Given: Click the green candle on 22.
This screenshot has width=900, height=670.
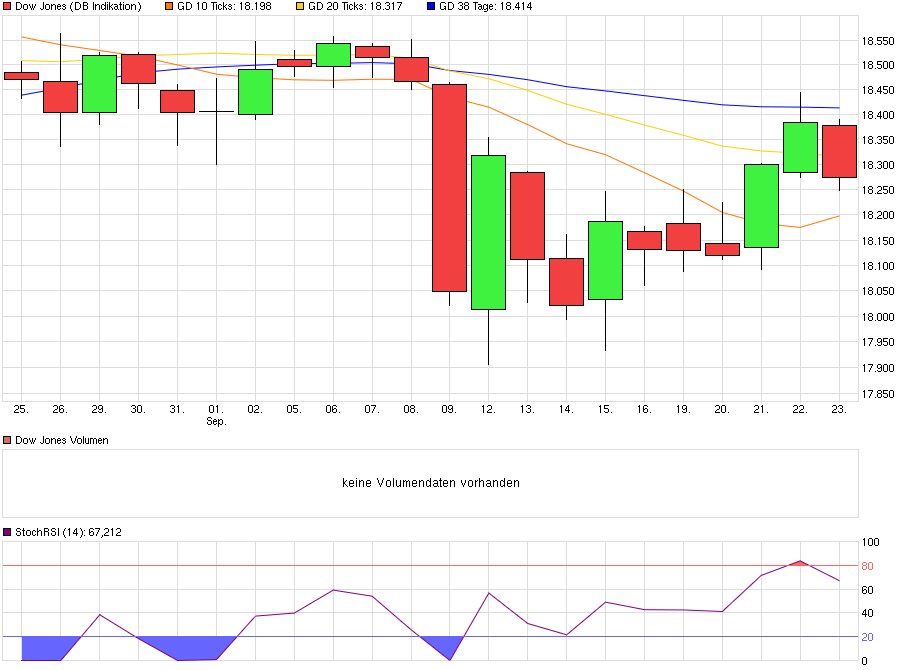Looking at the screenshot, I should click(801, 147).
